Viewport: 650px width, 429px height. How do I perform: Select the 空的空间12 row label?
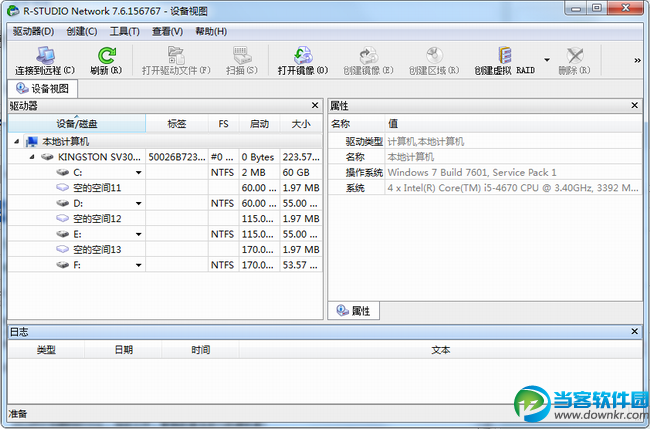(97, 218)
